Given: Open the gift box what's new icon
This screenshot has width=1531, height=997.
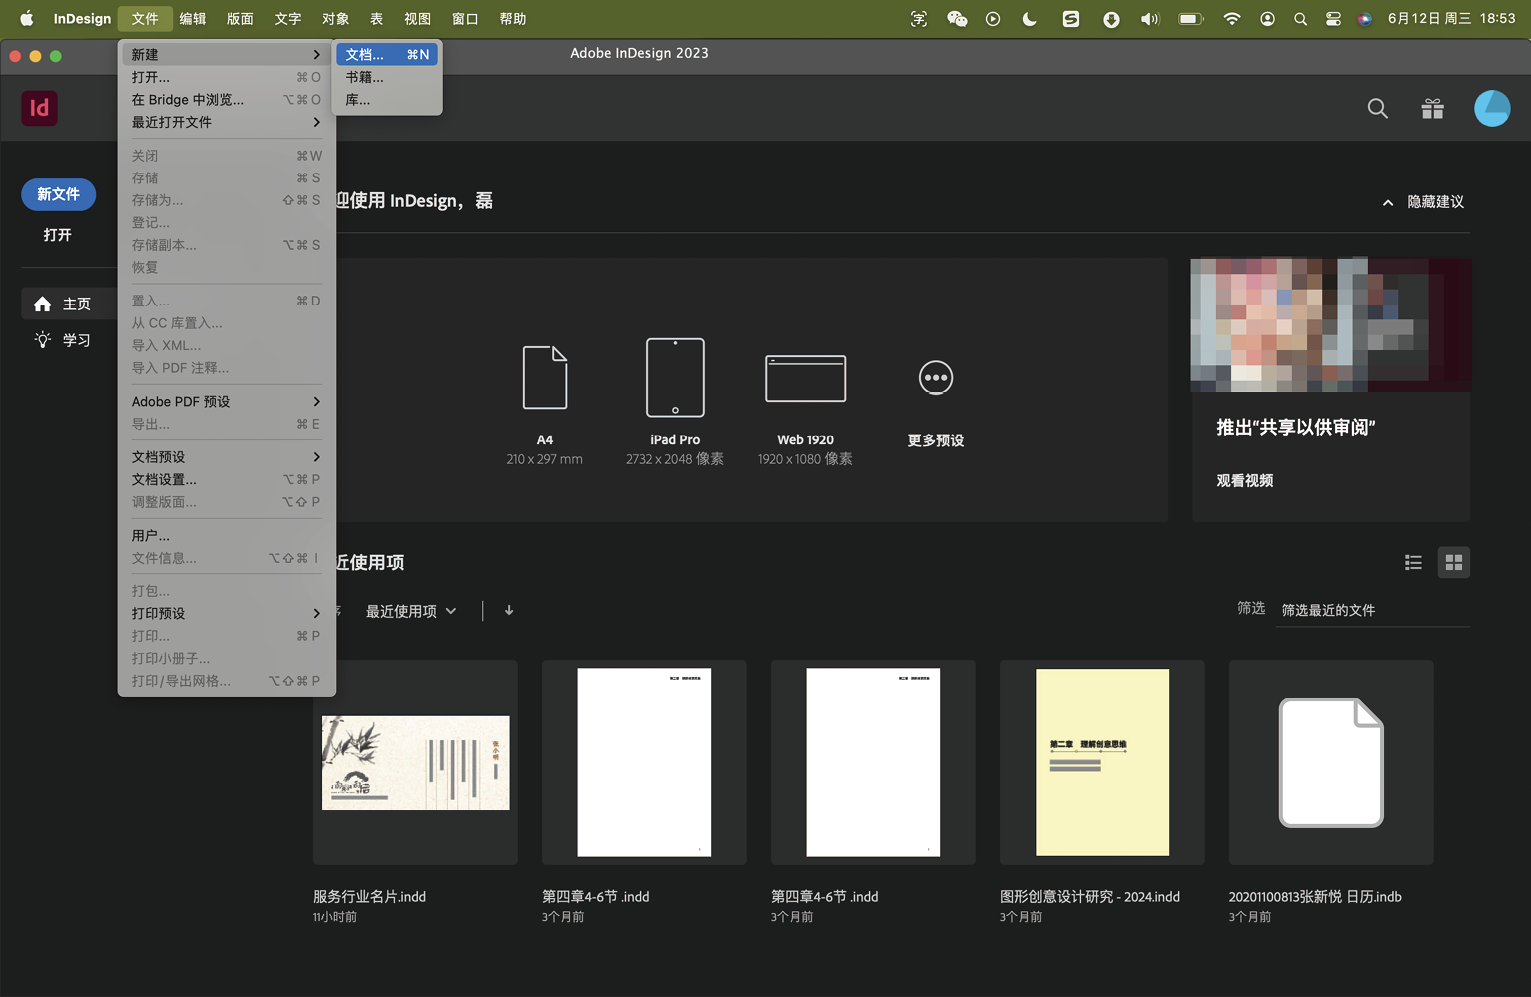Looking at the screenshot, I should tap(1432, 109).
